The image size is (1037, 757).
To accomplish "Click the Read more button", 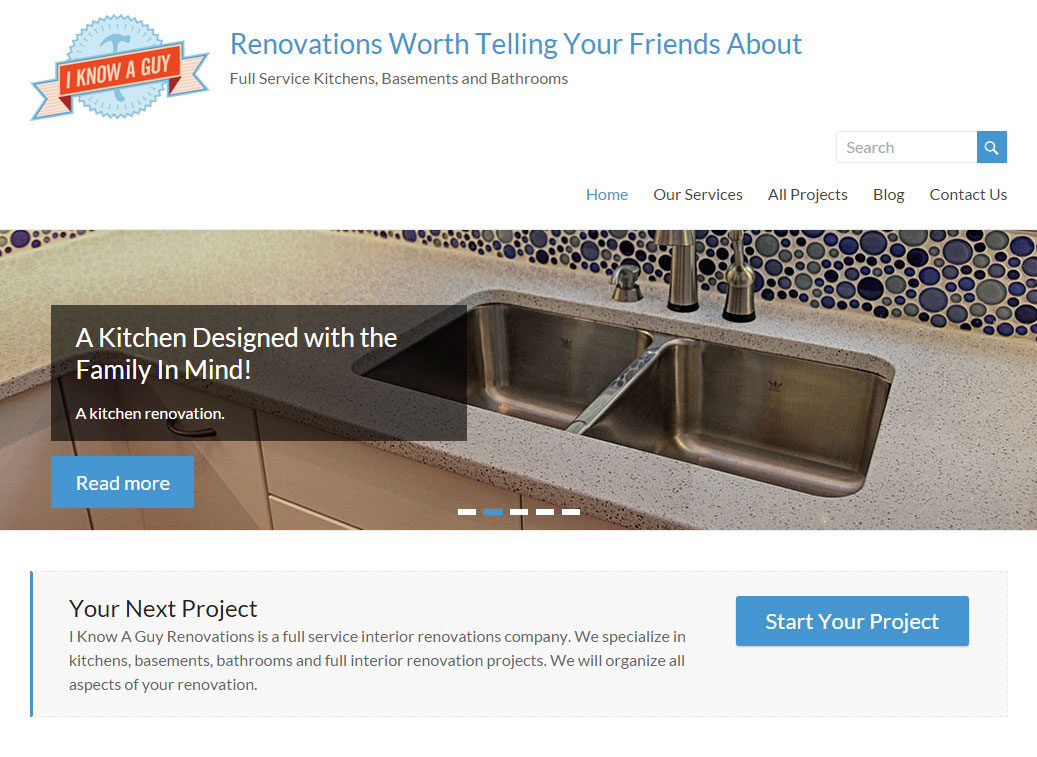I will click(122, 483).
